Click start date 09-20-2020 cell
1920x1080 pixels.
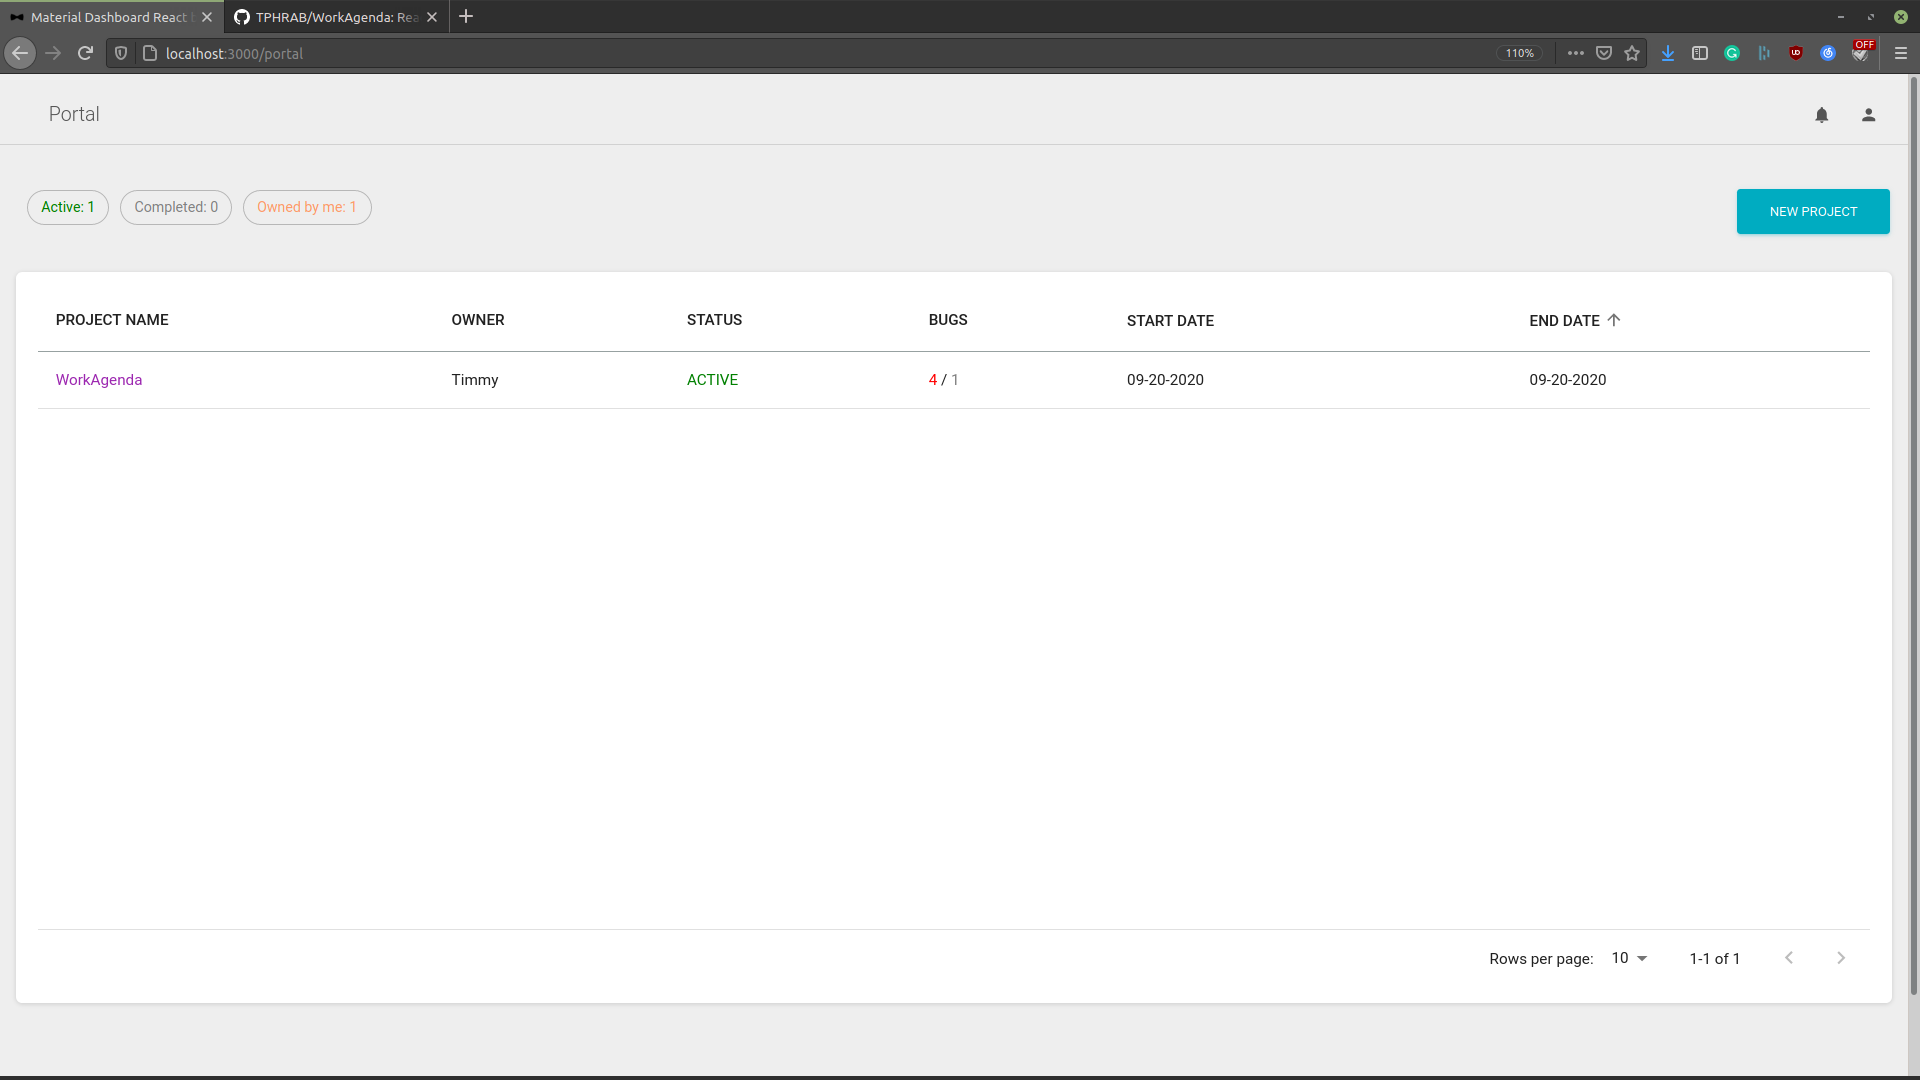click(1165, 380)
